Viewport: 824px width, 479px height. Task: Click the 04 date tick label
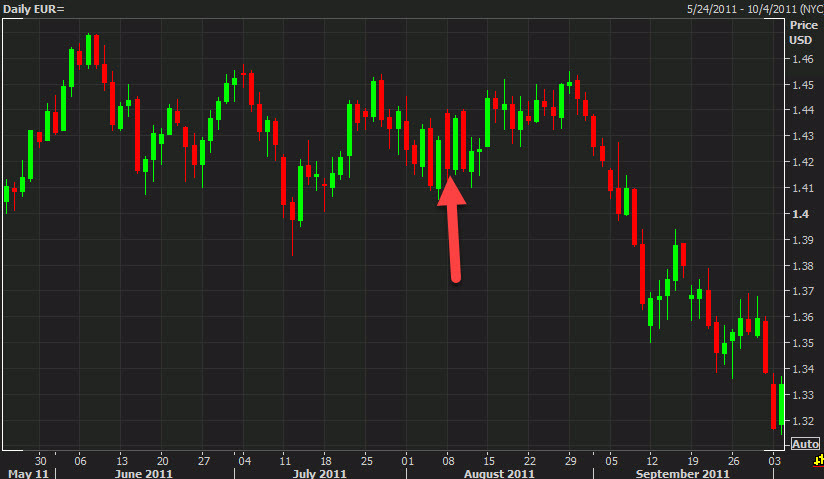click(244, 461)
